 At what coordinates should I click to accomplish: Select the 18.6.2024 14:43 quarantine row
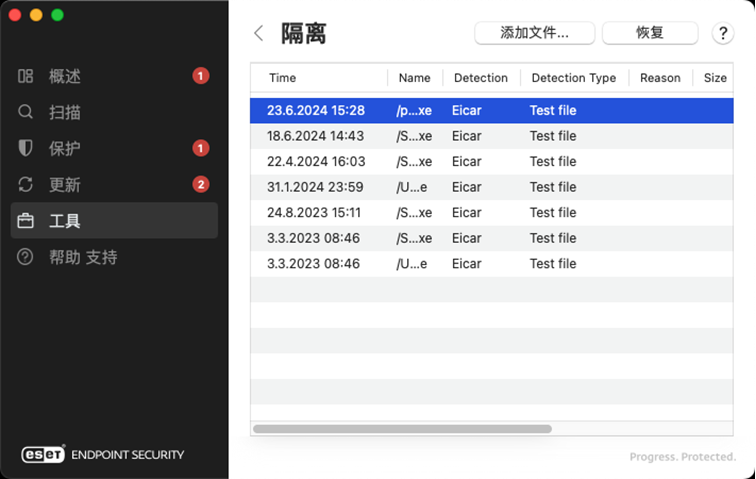[x=492, y=136]
